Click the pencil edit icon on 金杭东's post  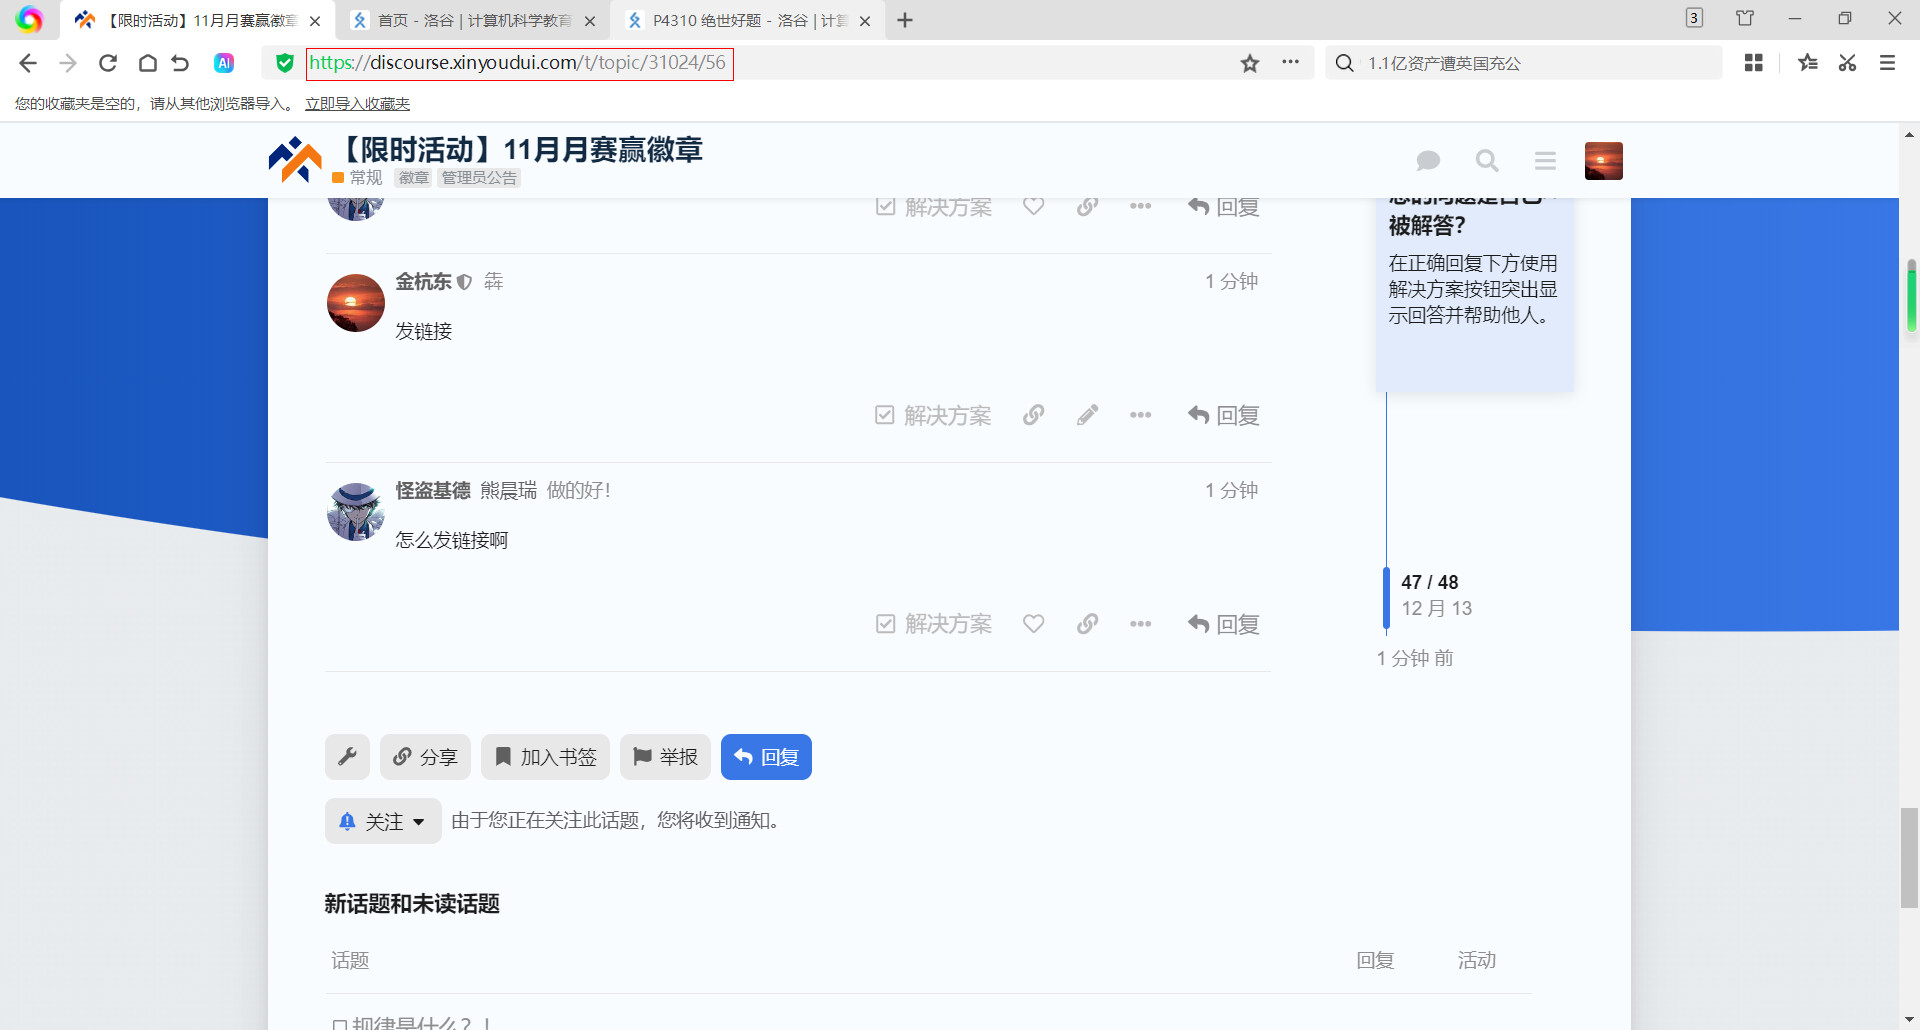pyautogui.click(x=1087, y=415)
